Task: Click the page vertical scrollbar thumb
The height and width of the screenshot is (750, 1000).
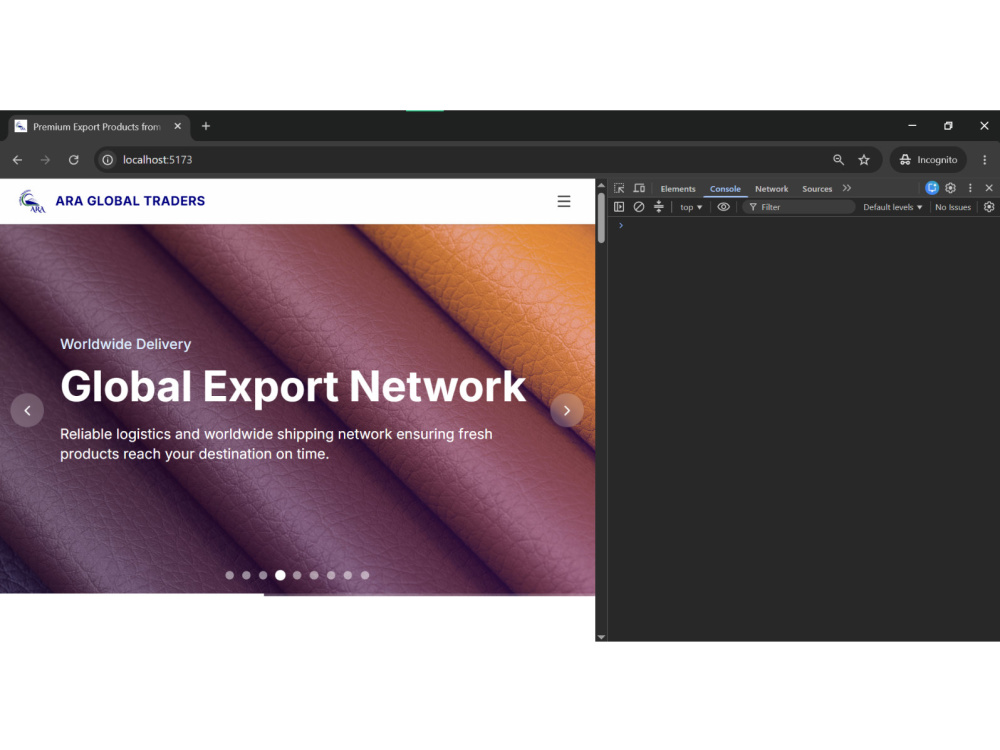Action: click(601, 218)
